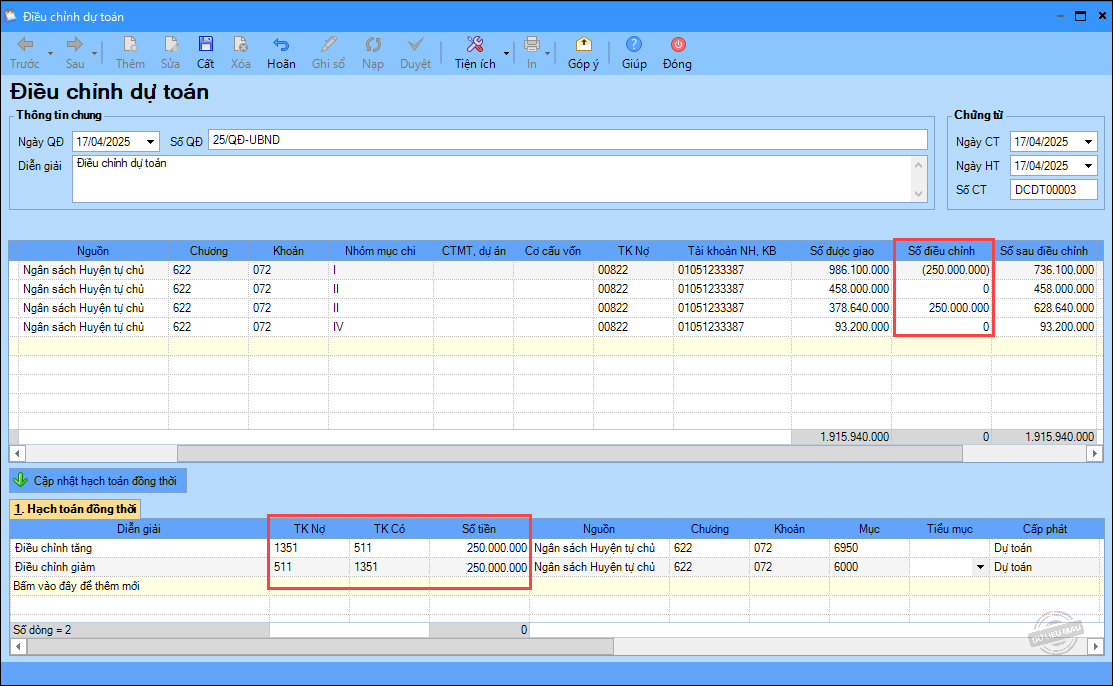
Task: Open the Ngày CT date dropdown
Action: pyautogui.click(x=1088, y=142)
